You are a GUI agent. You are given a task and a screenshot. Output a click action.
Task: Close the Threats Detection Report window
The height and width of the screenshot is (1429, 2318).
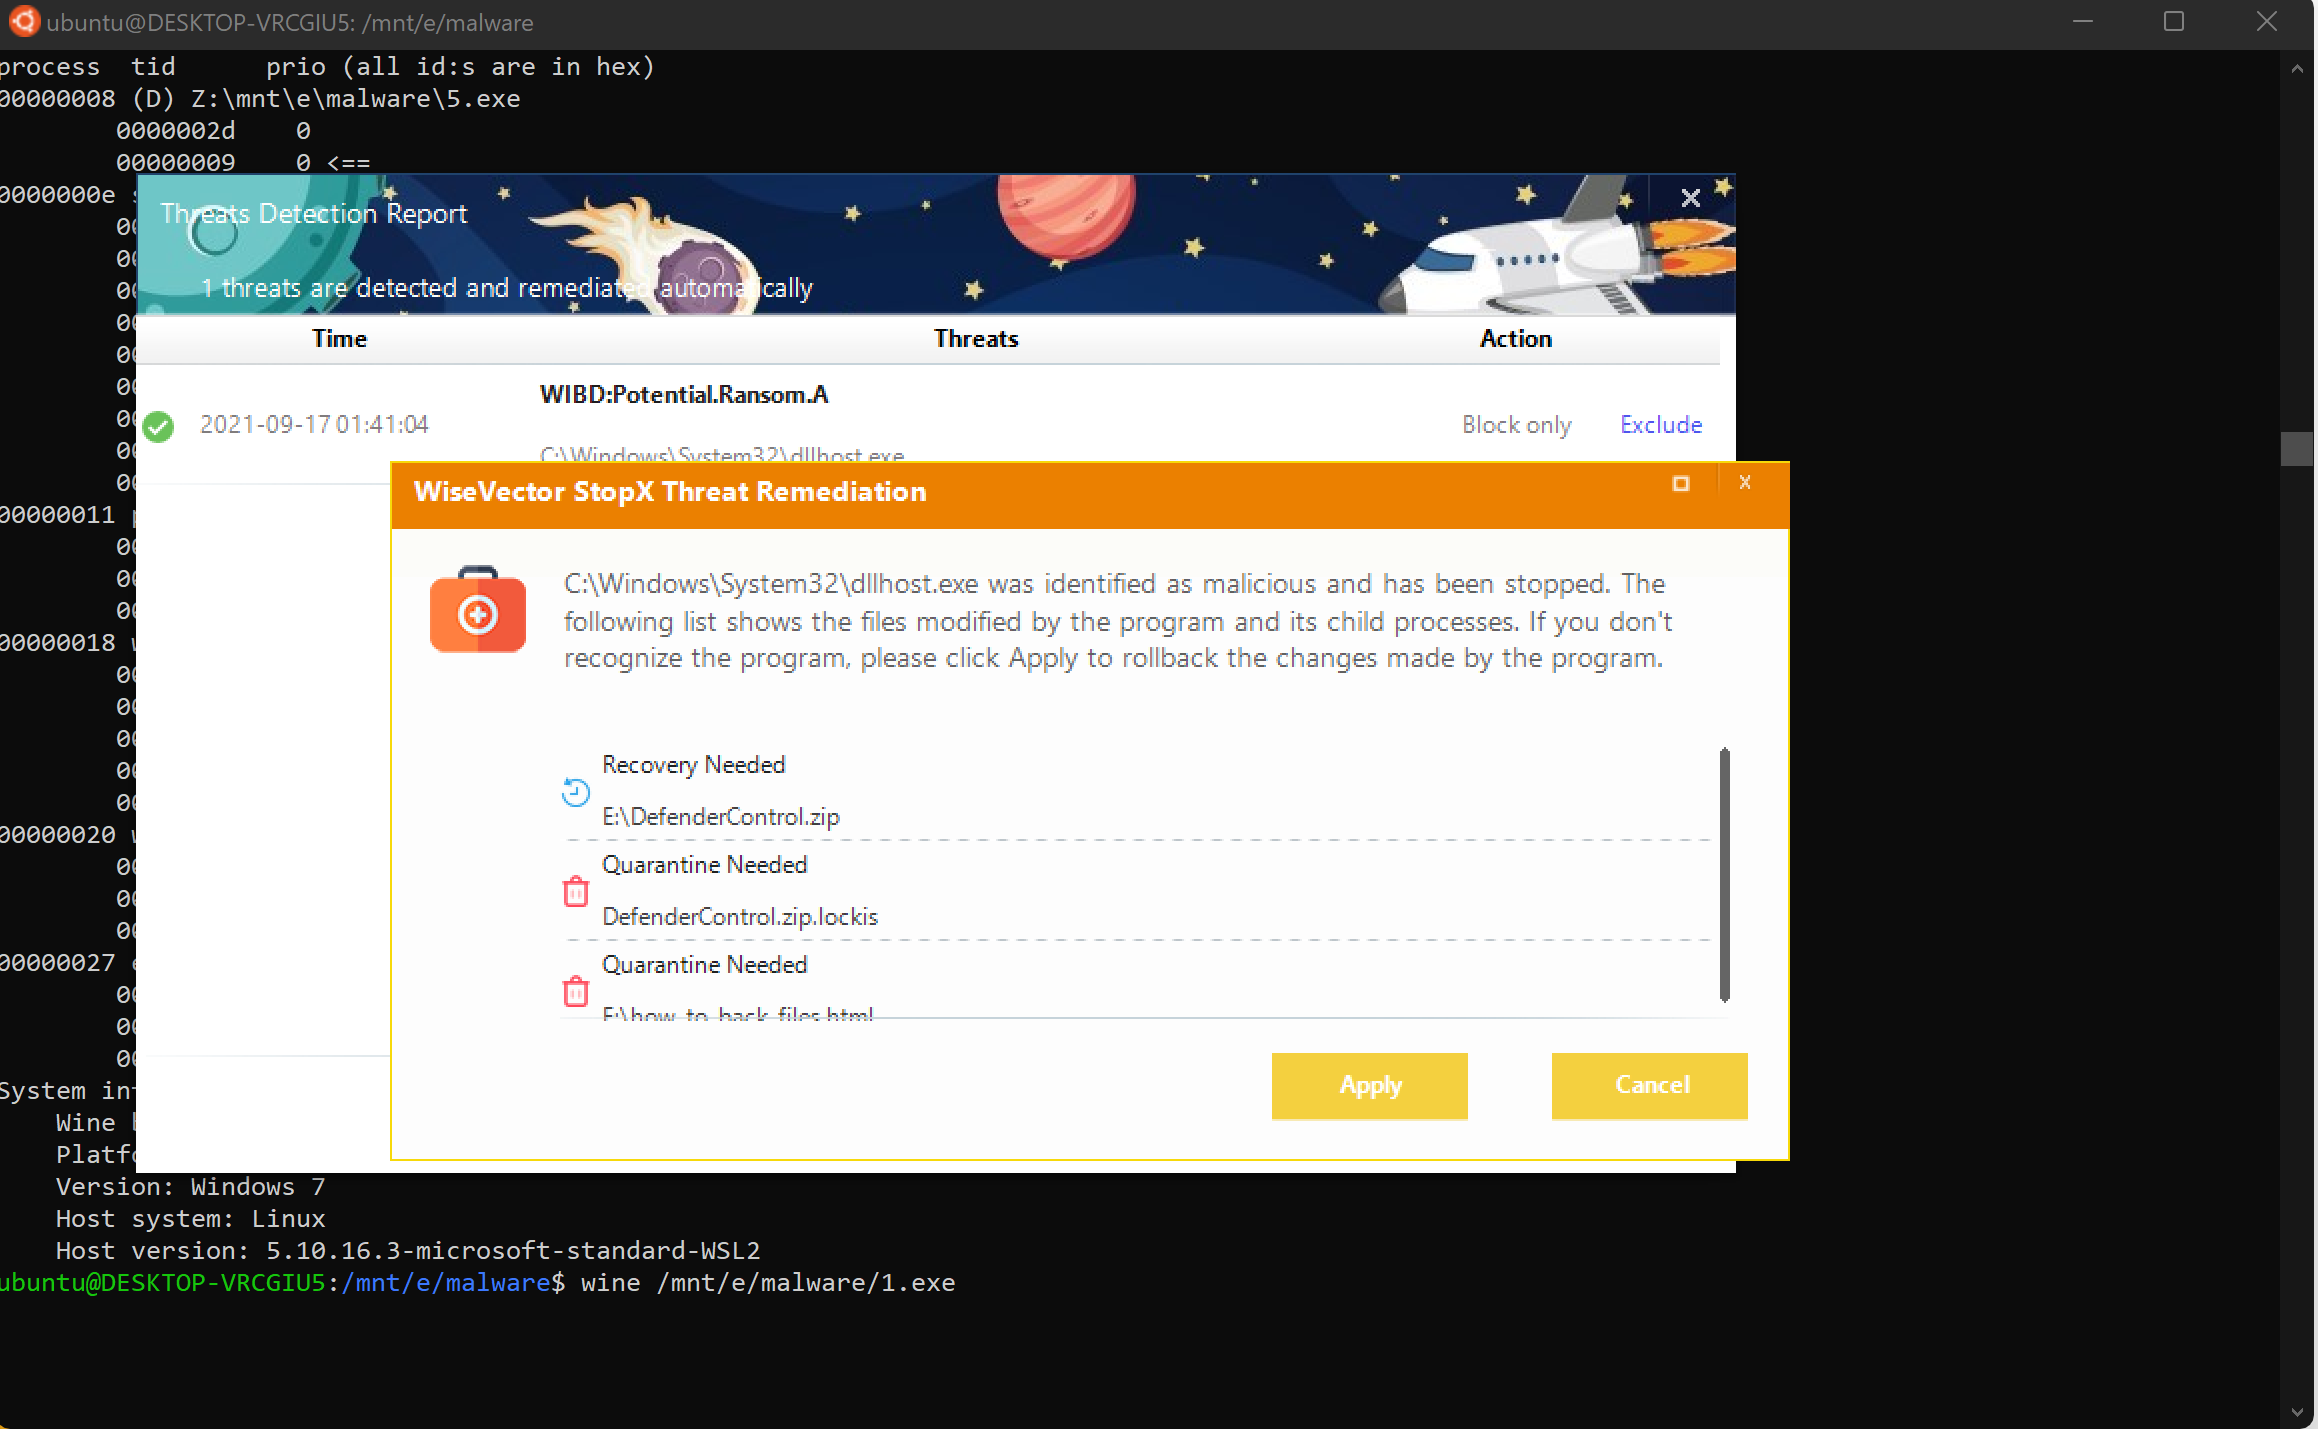(x=1690, y=199)
